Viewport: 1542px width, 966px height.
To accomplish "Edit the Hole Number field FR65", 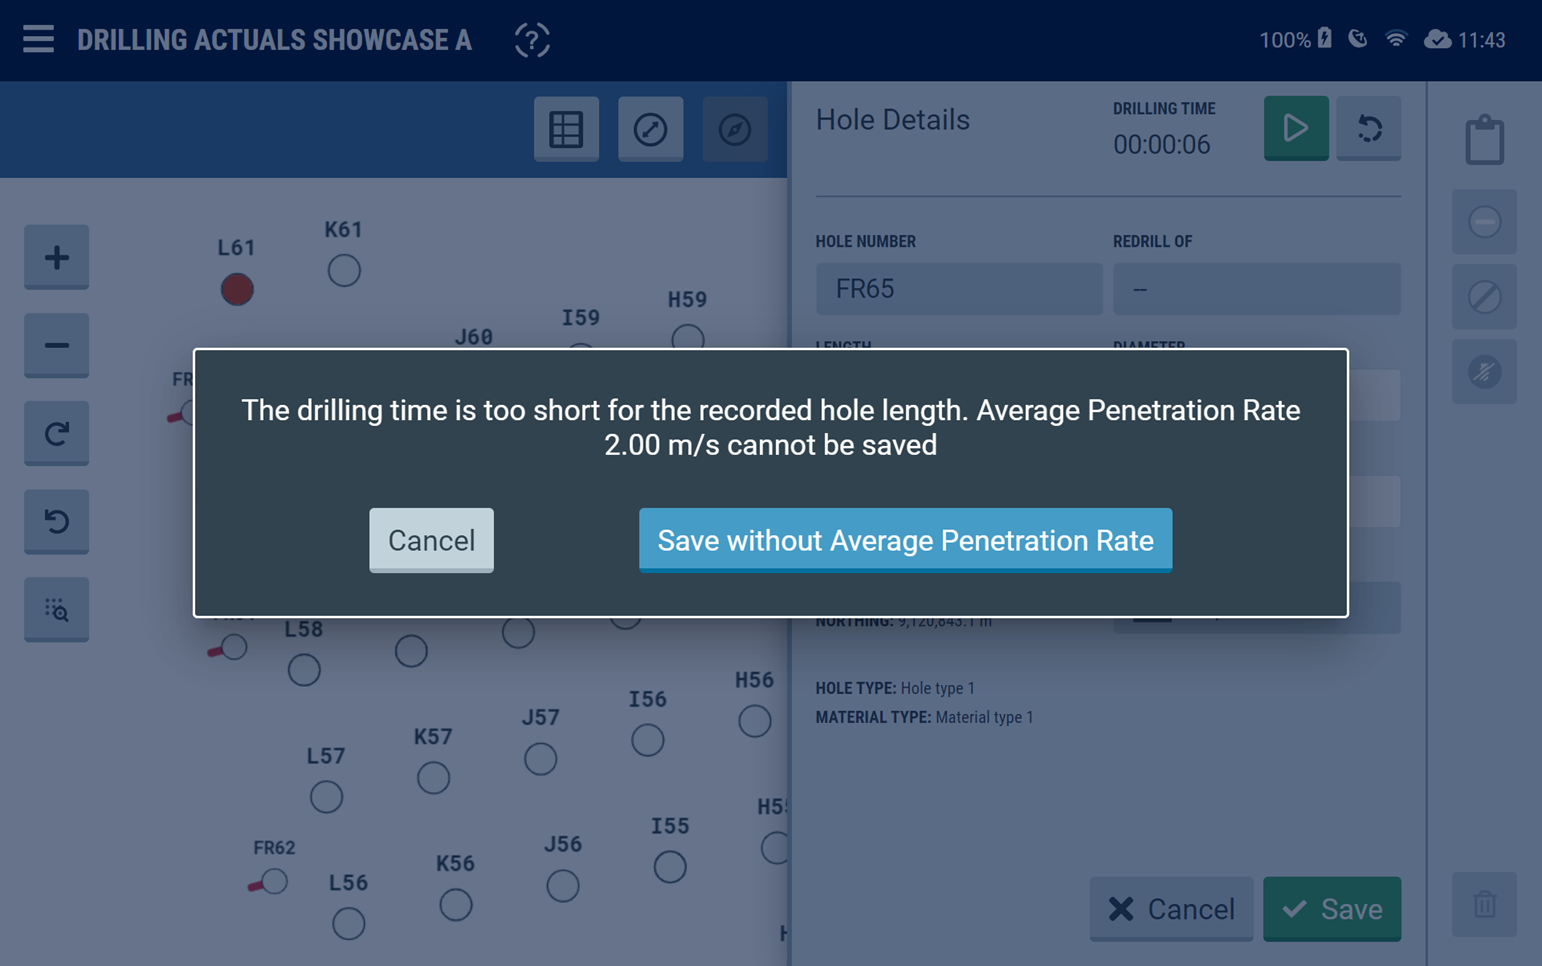I will tap(959, 289).
